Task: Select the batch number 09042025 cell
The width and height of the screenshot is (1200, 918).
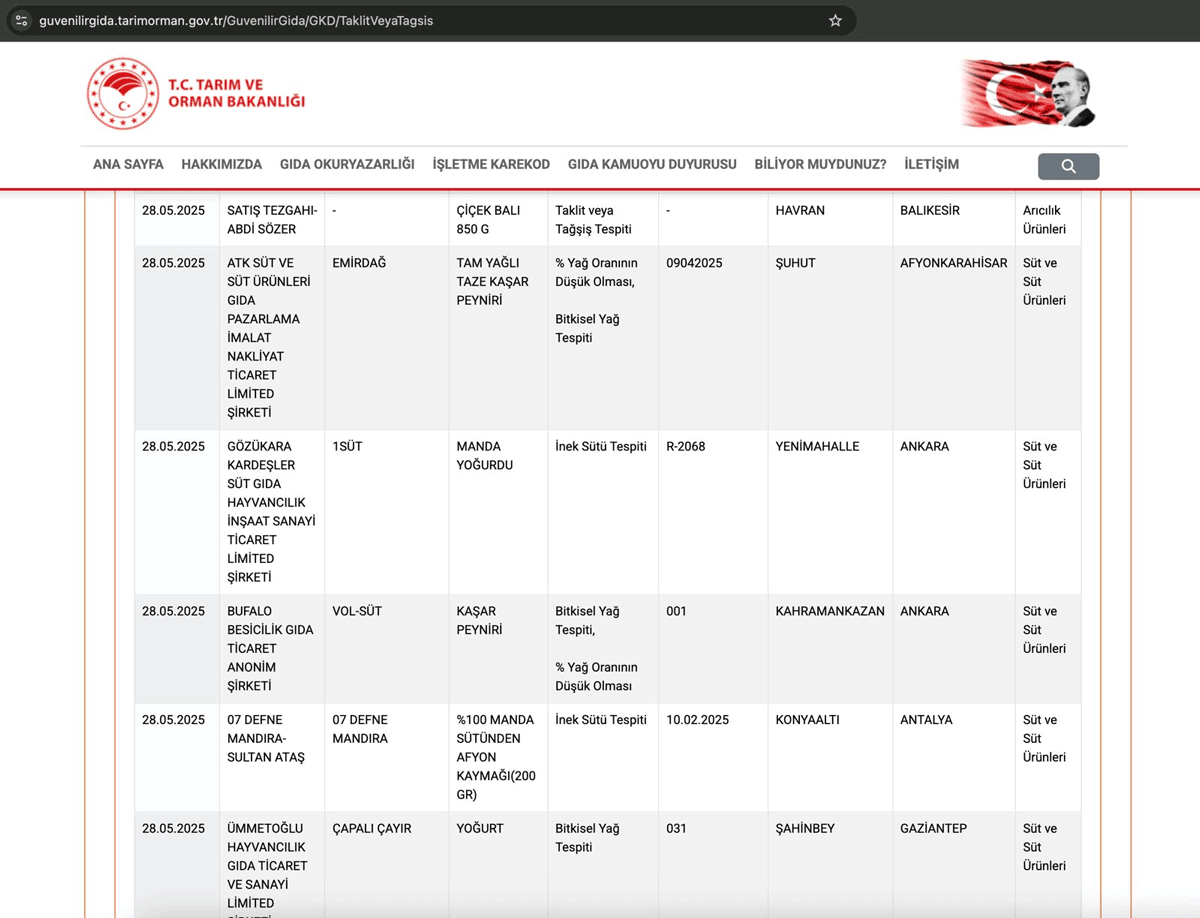Action: tap(713, 338)
